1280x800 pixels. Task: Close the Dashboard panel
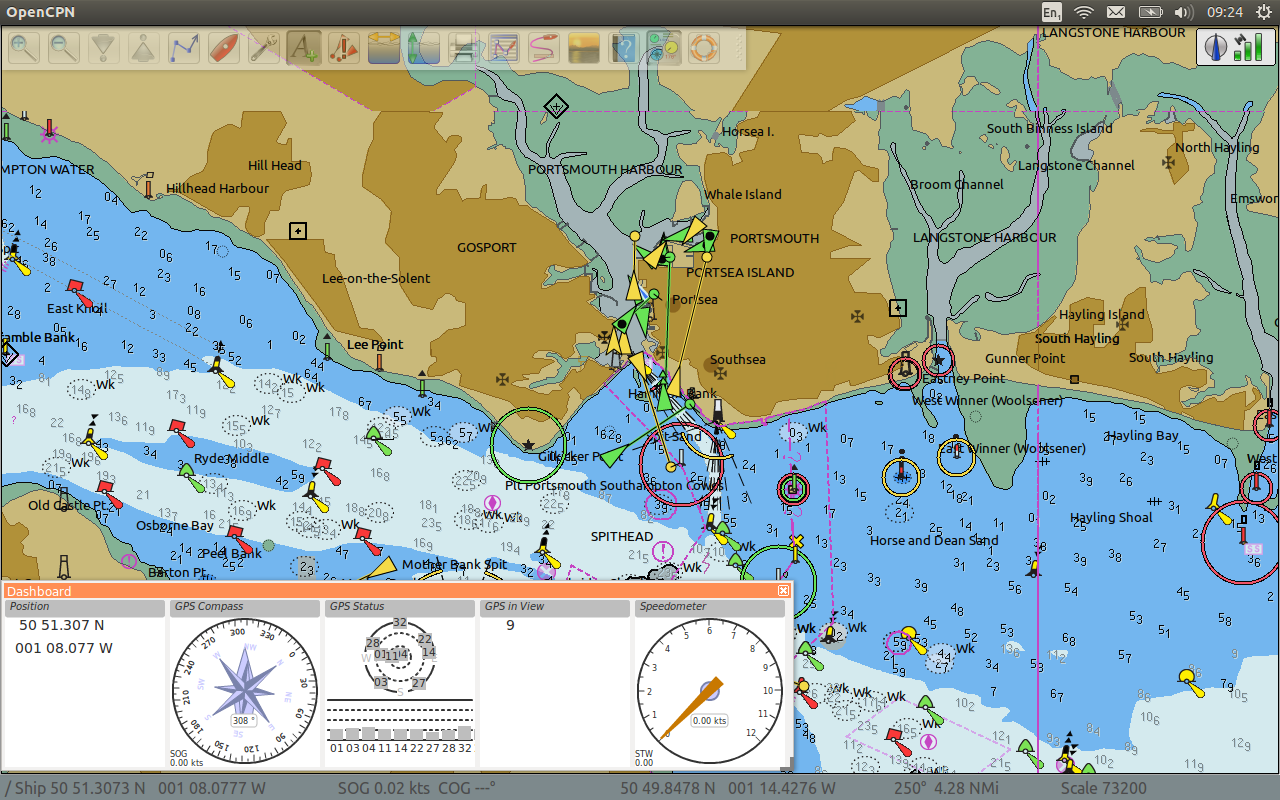pos(784,591)
